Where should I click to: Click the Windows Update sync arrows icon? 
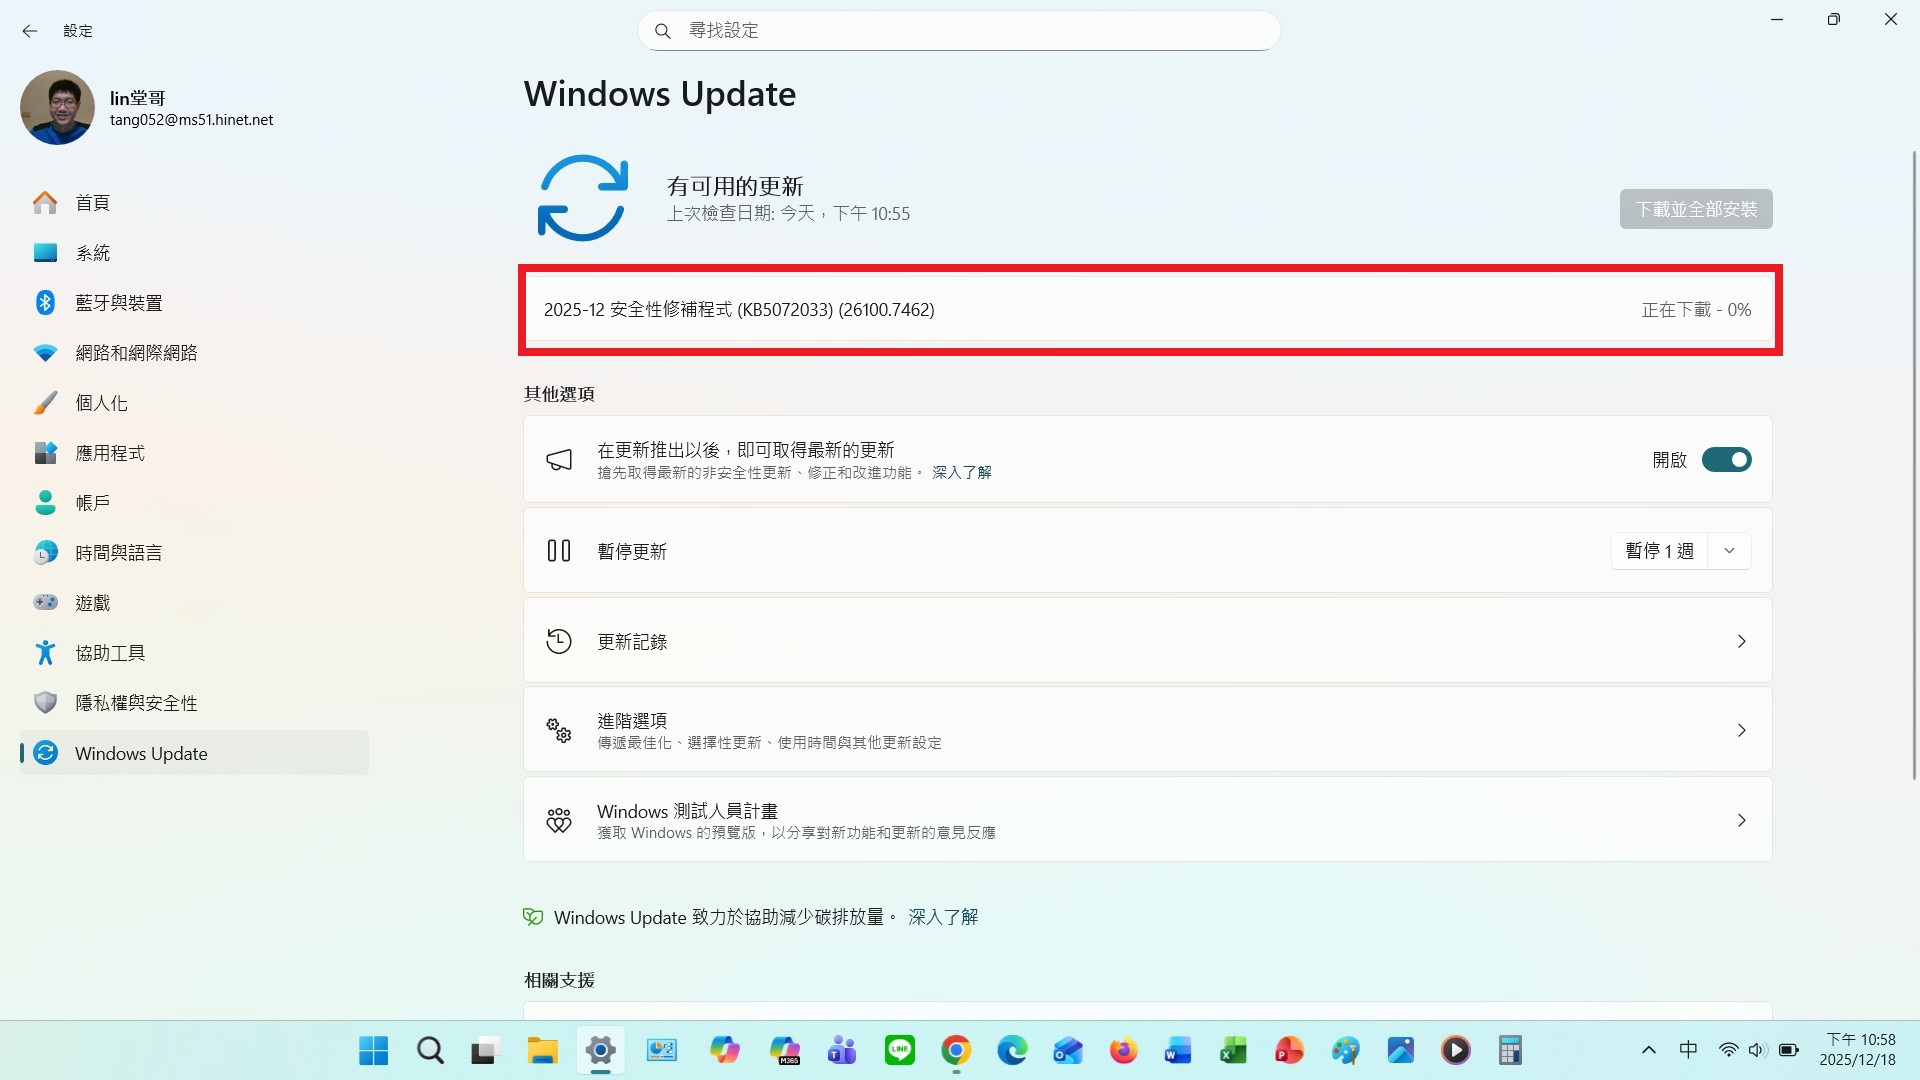[x=582, y=198]
